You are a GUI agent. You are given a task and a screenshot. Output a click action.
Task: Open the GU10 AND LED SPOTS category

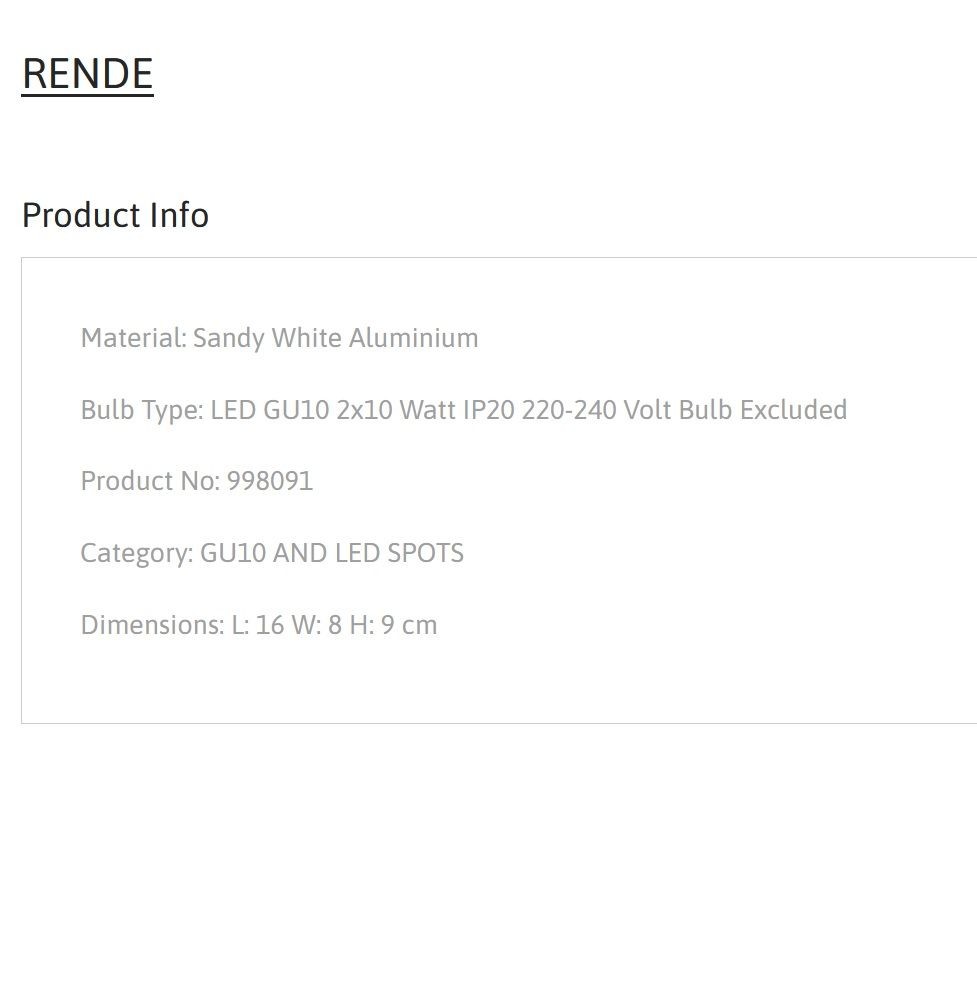(x=332, y=553)
